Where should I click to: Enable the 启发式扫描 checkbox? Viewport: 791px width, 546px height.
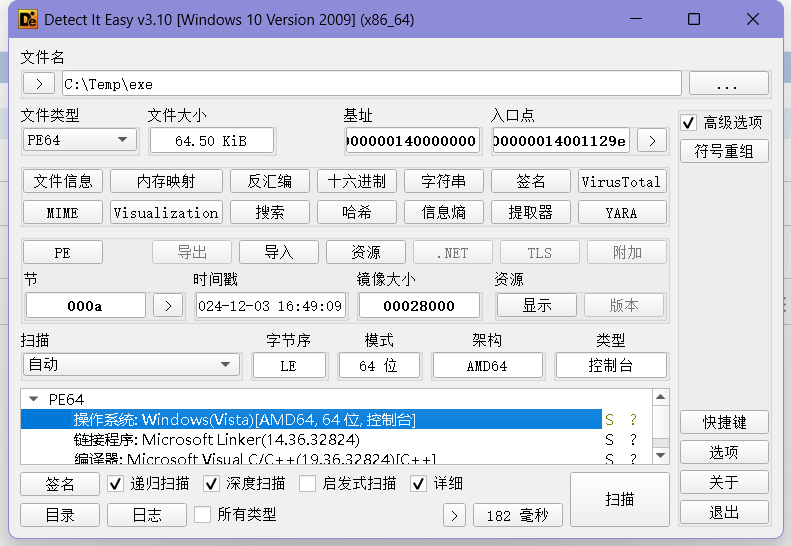307,483
